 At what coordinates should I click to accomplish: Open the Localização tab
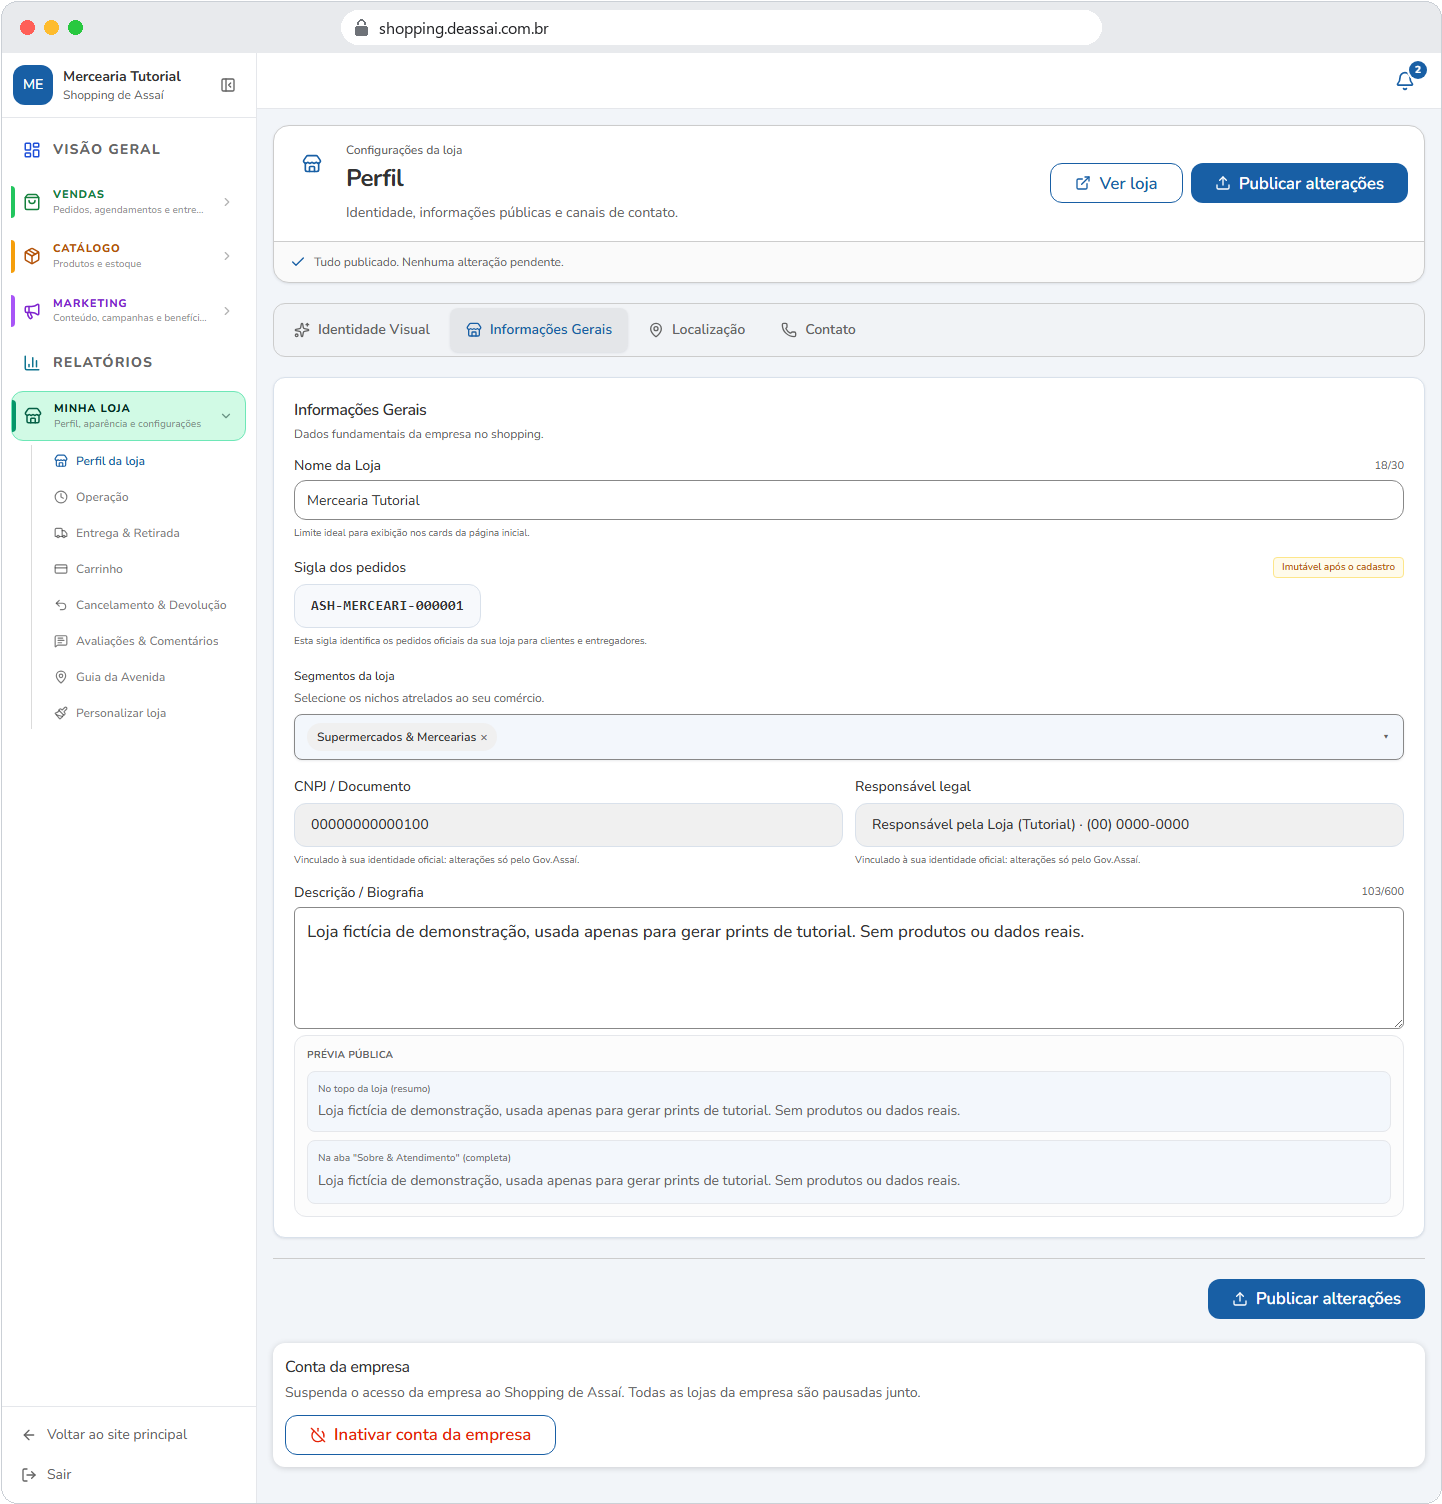pos(697,330)
